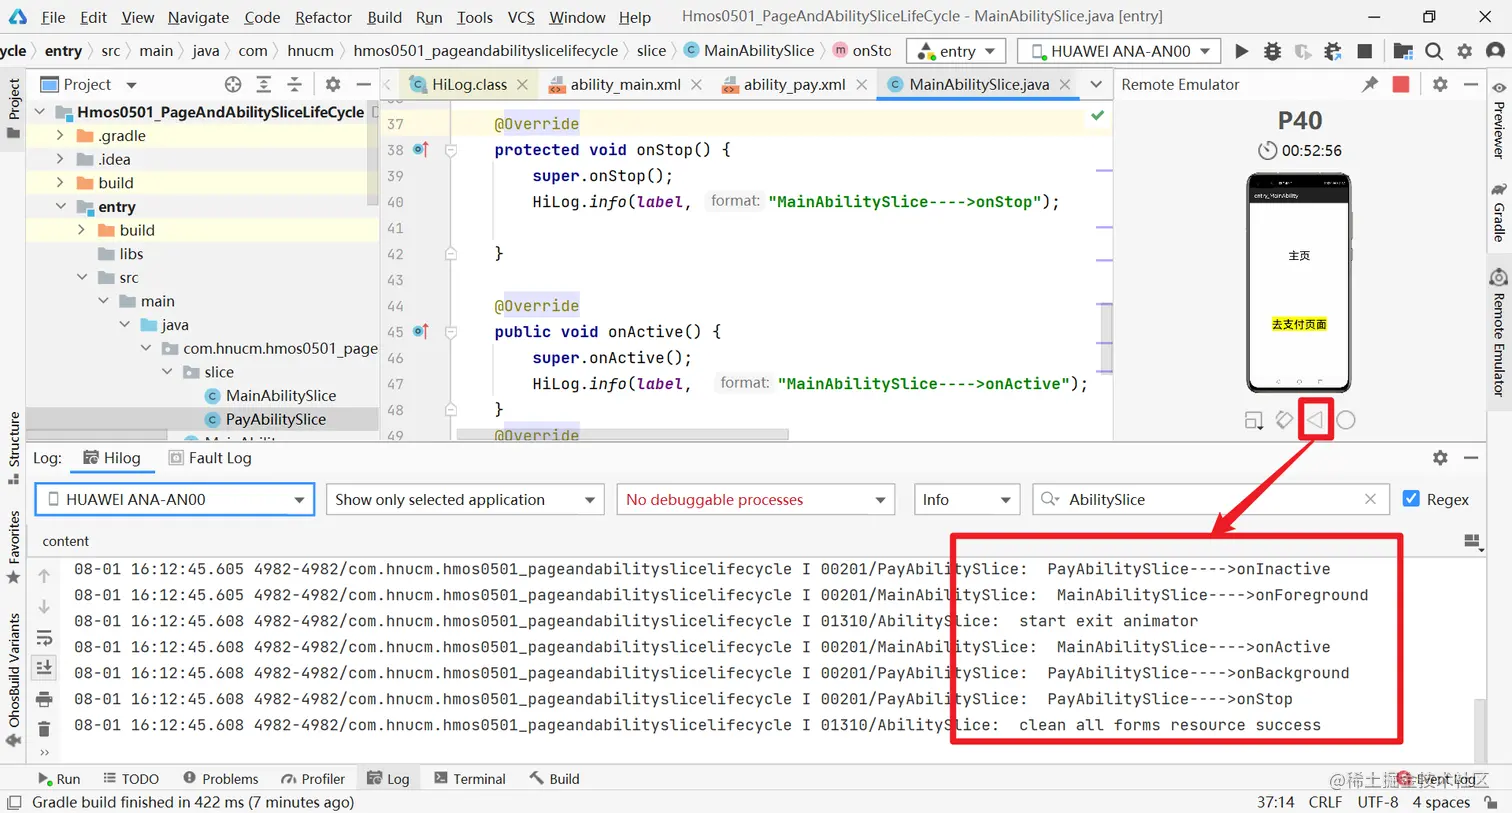
Task: Clear the log with trash icon
Action: (44, 729)
